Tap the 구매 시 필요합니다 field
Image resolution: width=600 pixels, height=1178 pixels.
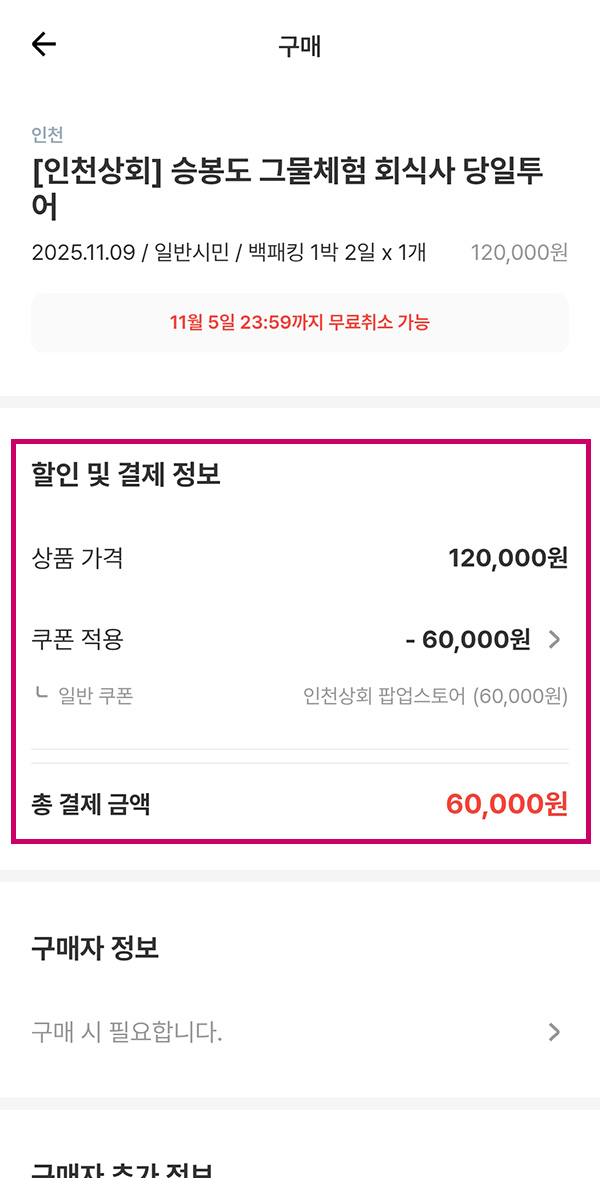tap(127, 1032)
